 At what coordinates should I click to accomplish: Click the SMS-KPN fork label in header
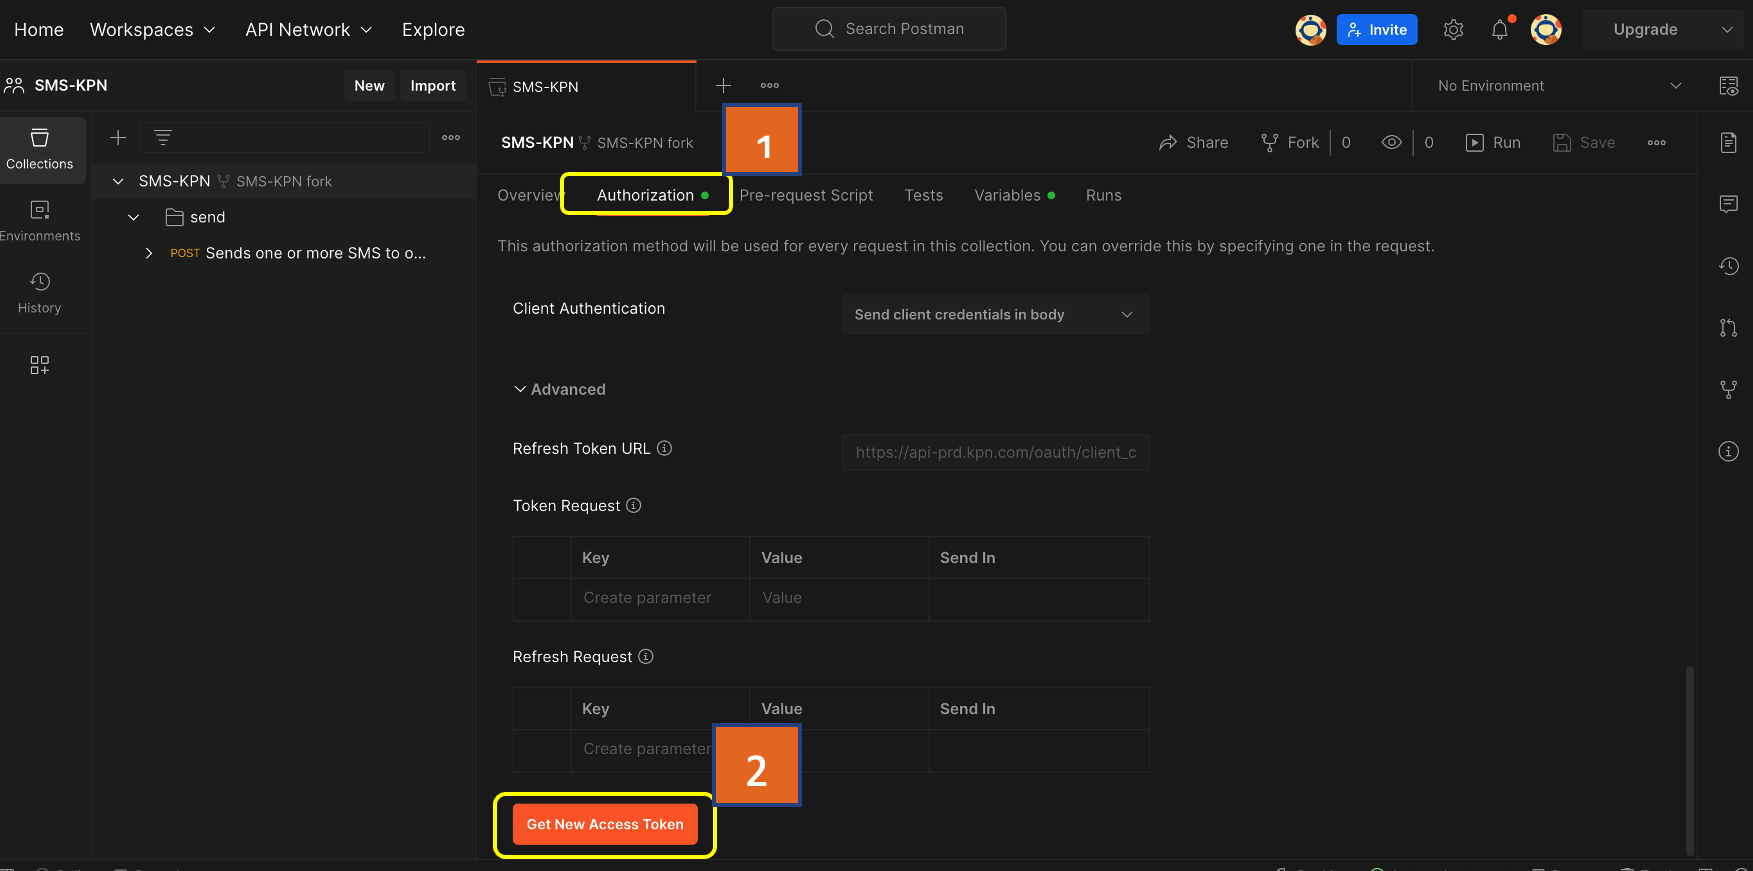click(x=645, y=143)
